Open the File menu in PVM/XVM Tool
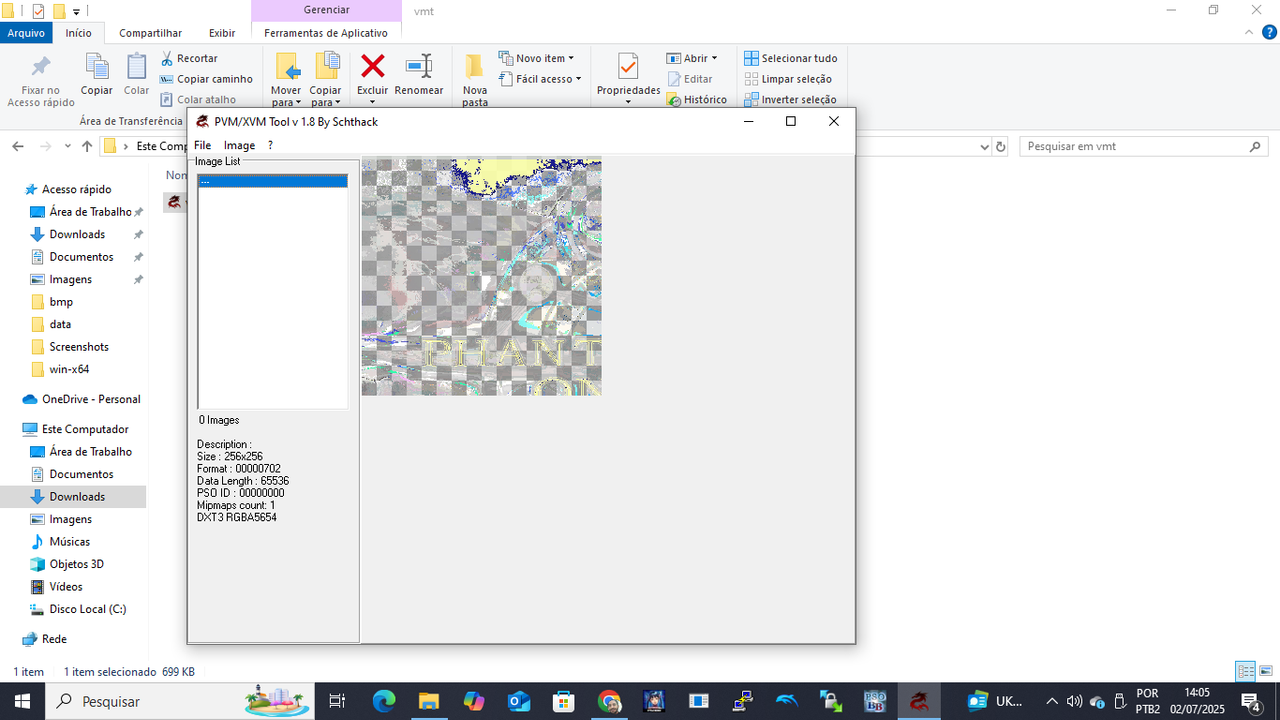The width and height of the screenshot is (1280, 720). [x=202, y=145]
